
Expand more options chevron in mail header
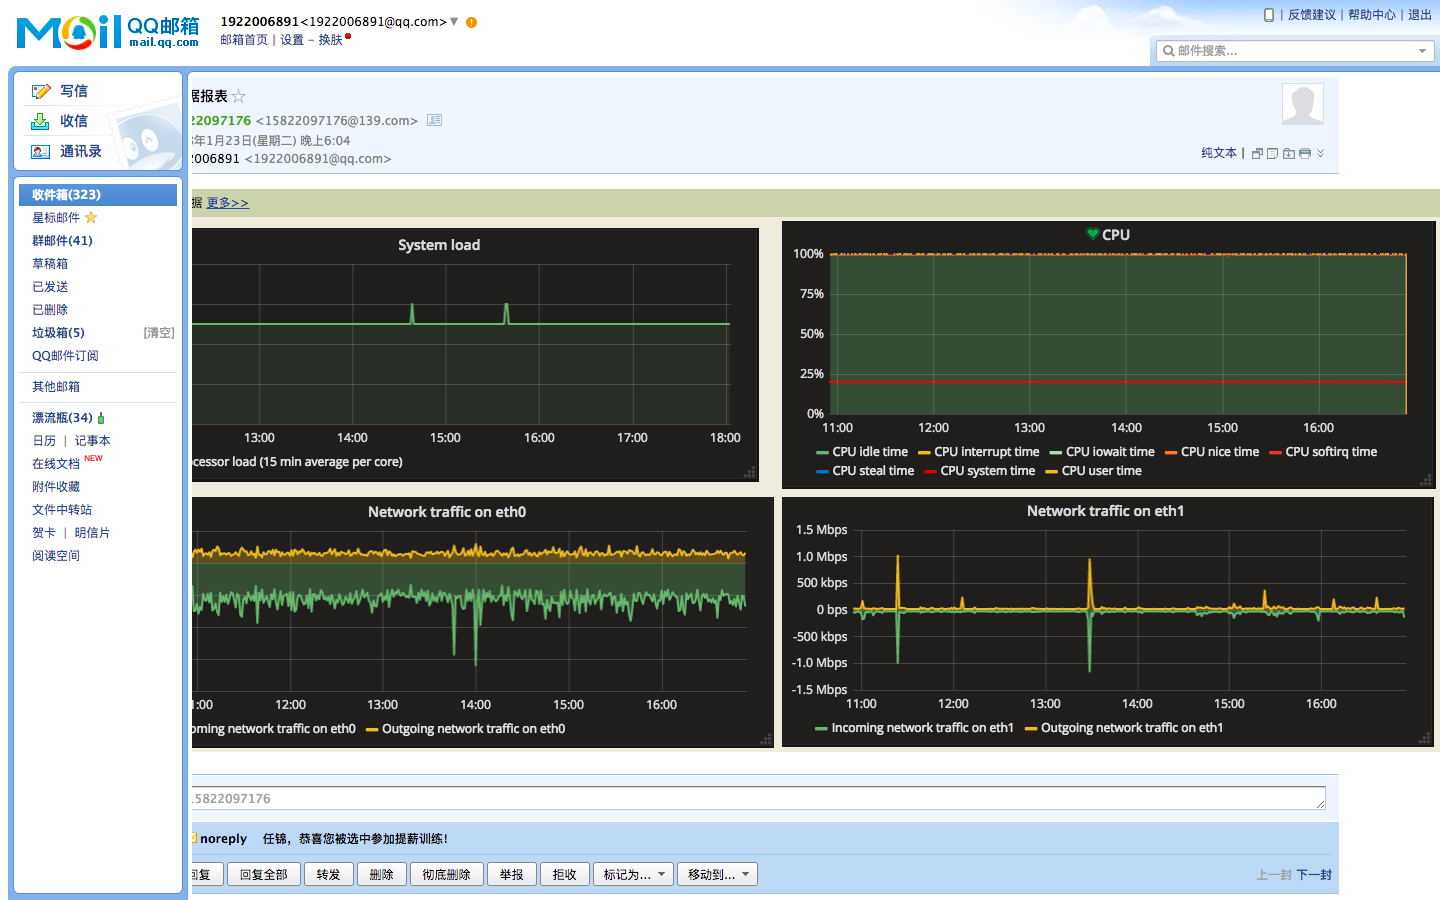coord(1321,153)
